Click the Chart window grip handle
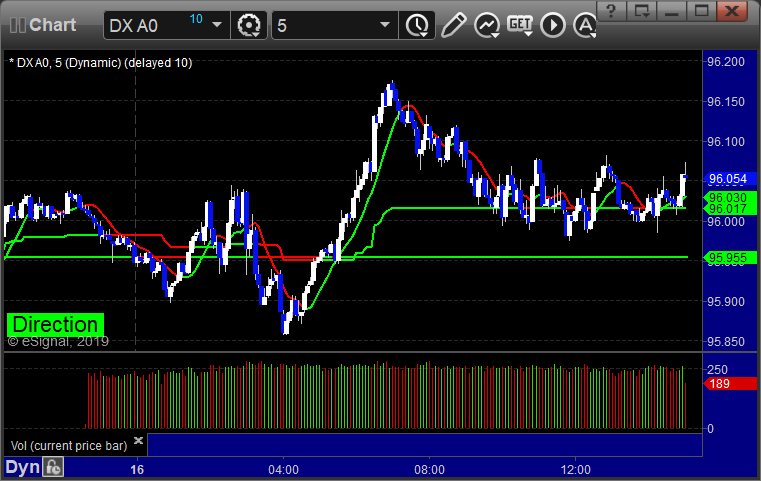This screenshot has width=761, height=481. point(17,25)
